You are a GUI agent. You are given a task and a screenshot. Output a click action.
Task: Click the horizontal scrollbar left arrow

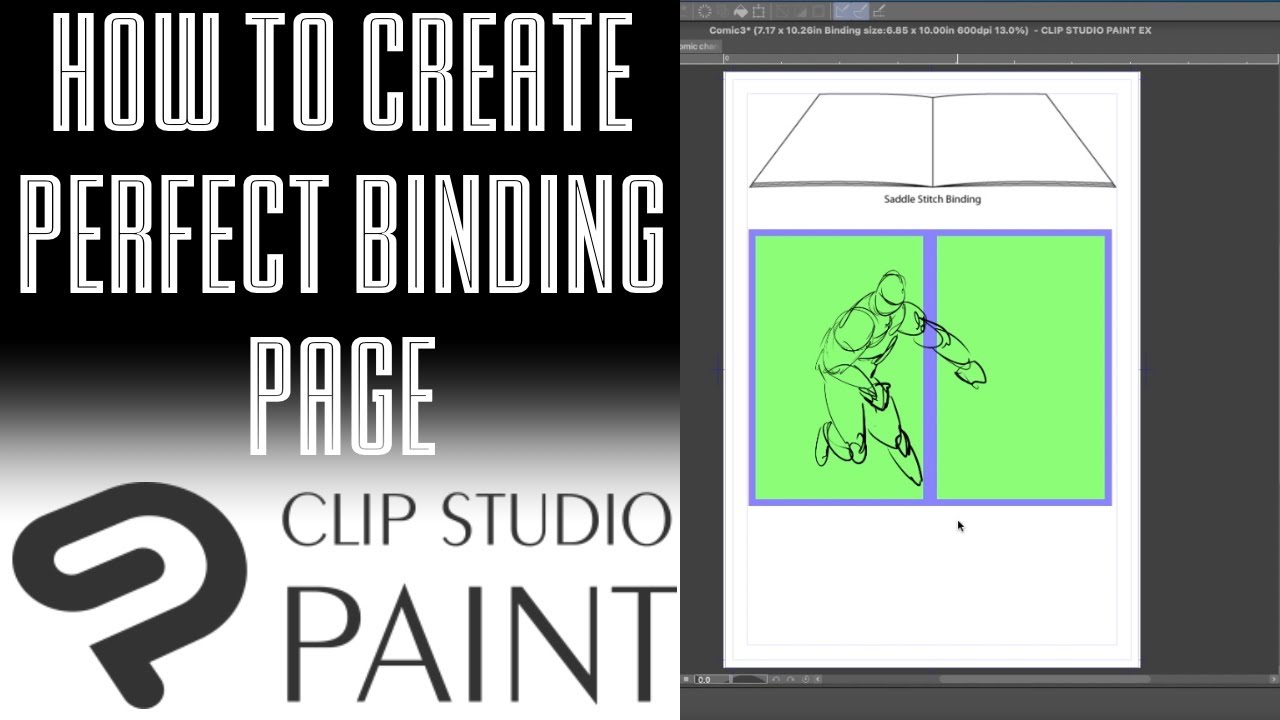pos(818,679)
